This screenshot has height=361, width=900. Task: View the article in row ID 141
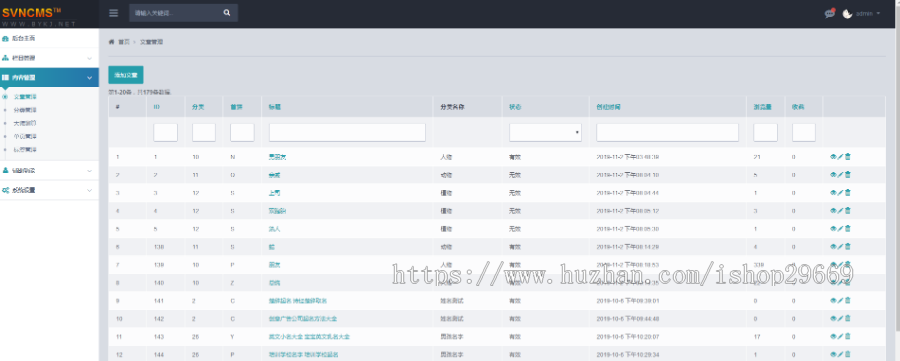click(x=833, y=300)
